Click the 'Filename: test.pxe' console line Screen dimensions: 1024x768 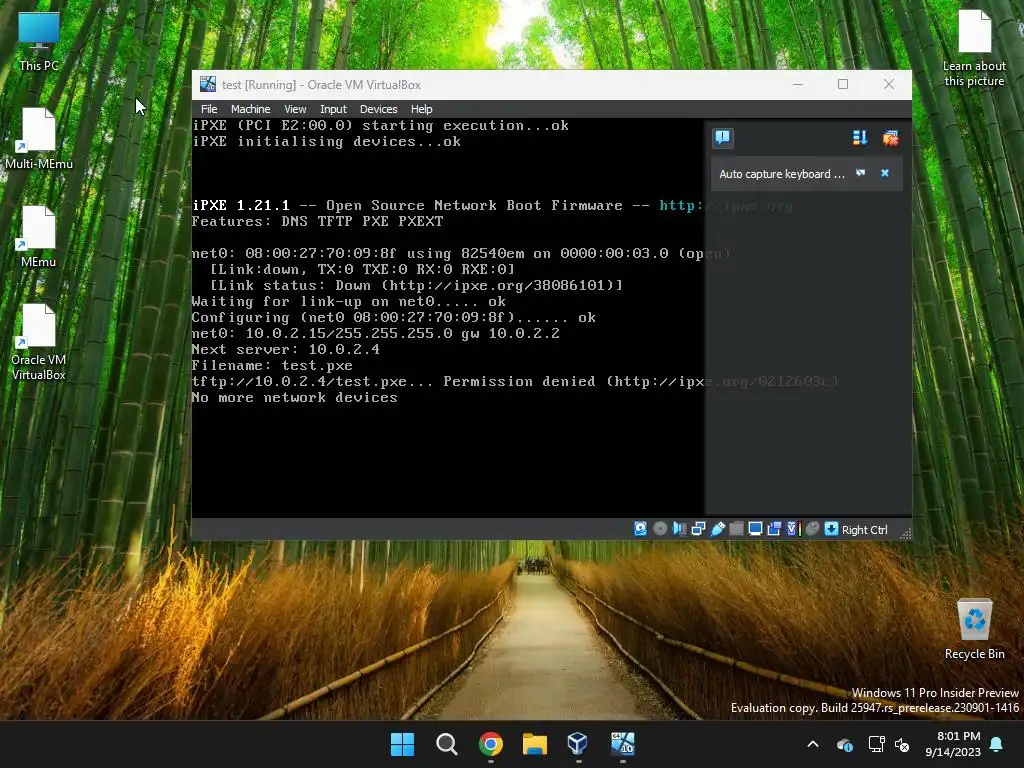pyautogui.click(x=272, y=365)
